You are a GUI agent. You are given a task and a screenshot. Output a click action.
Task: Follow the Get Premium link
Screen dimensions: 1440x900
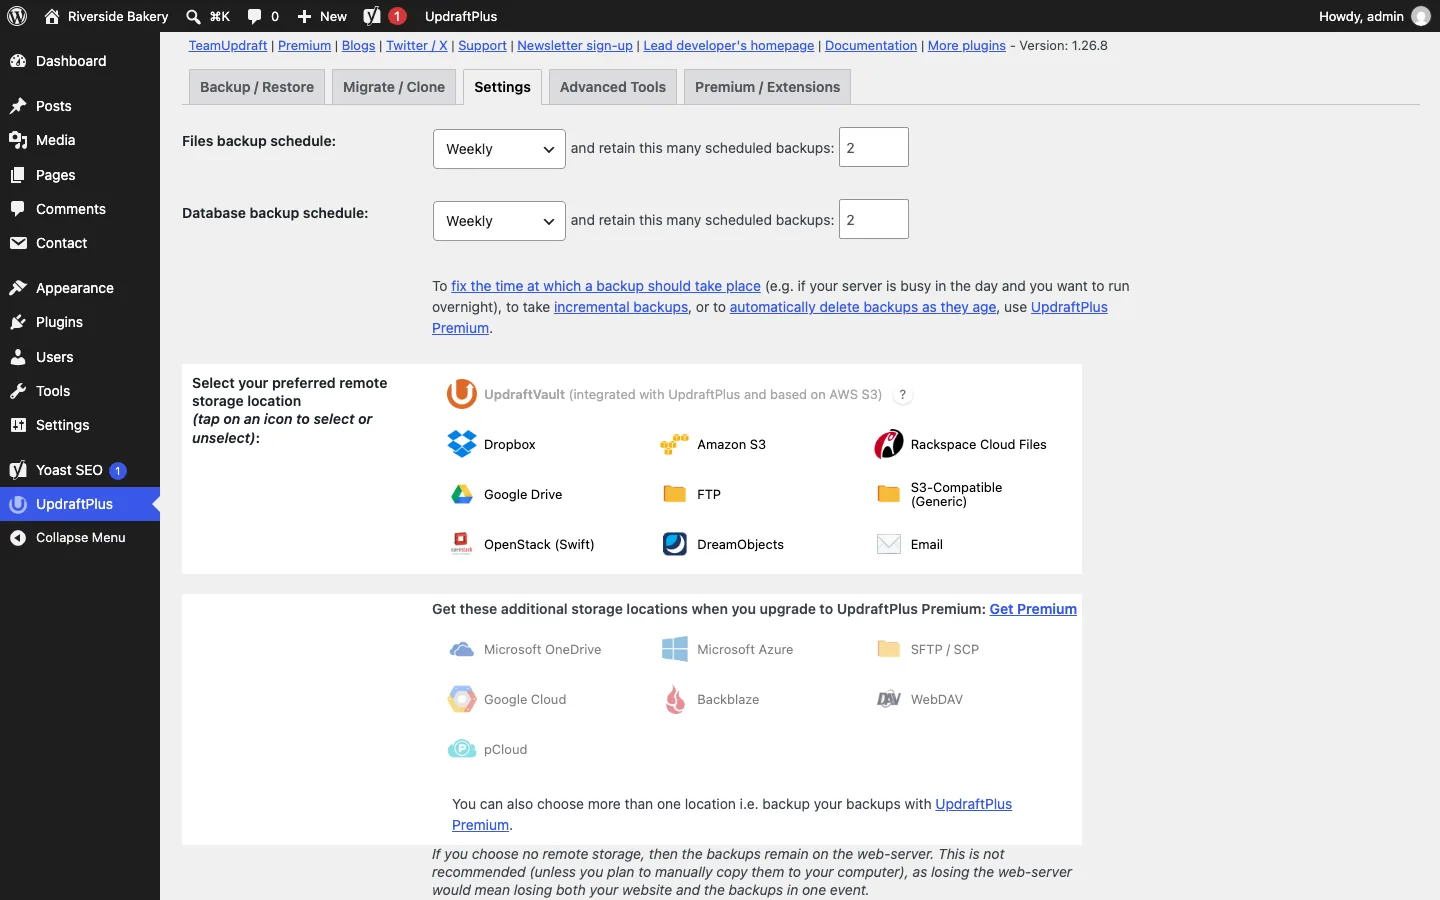1033,609
